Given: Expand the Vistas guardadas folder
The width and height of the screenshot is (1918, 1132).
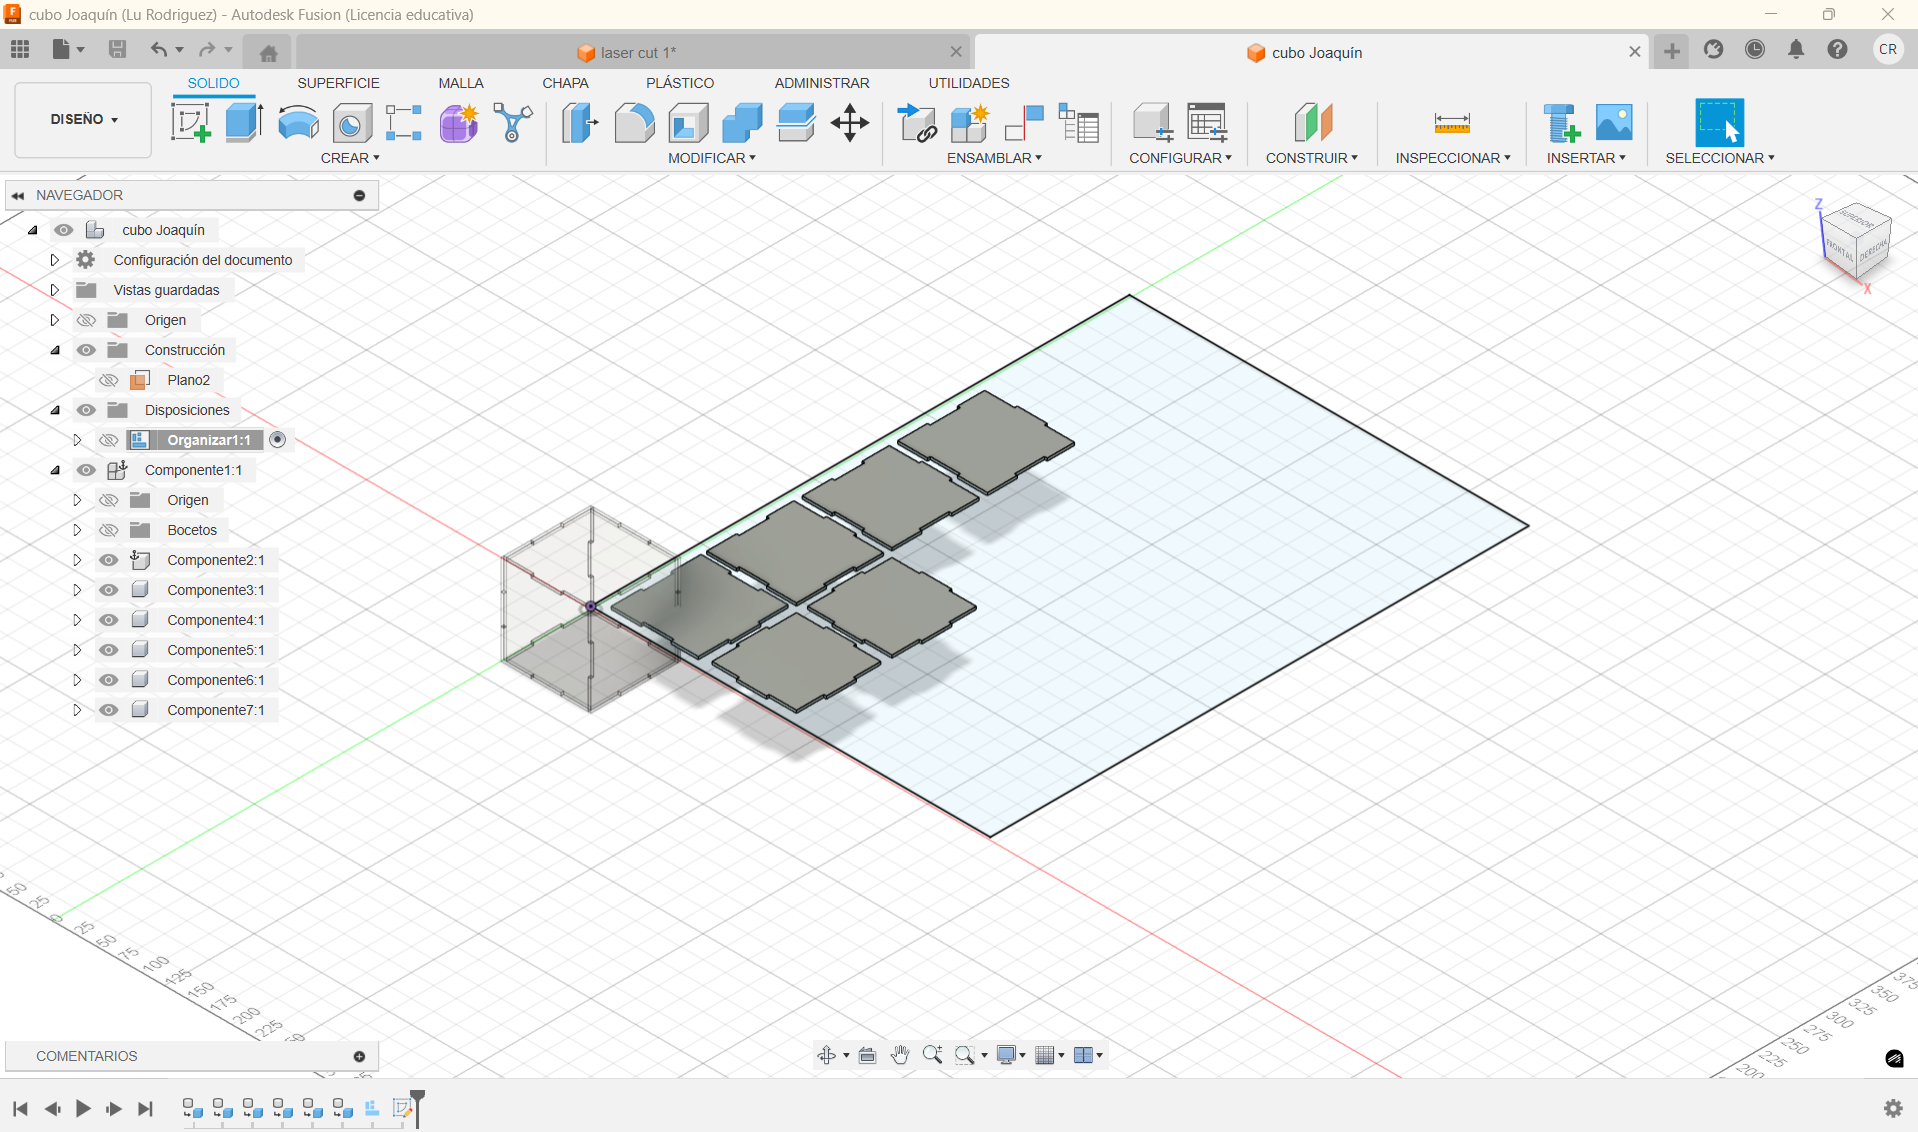Looking at the screenshot, I should (x=55, y=290).
